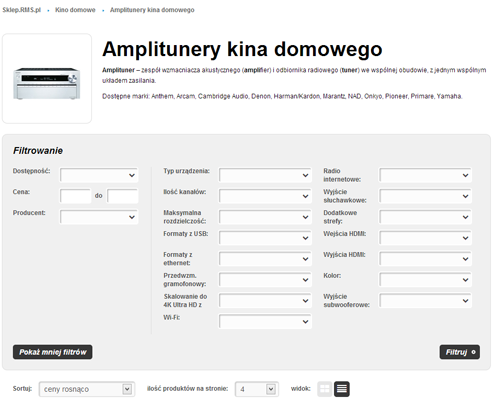The height and width of the screenshot is (403, 492).
Task: Open the Producent dropdown
Action: pos(99,217)
